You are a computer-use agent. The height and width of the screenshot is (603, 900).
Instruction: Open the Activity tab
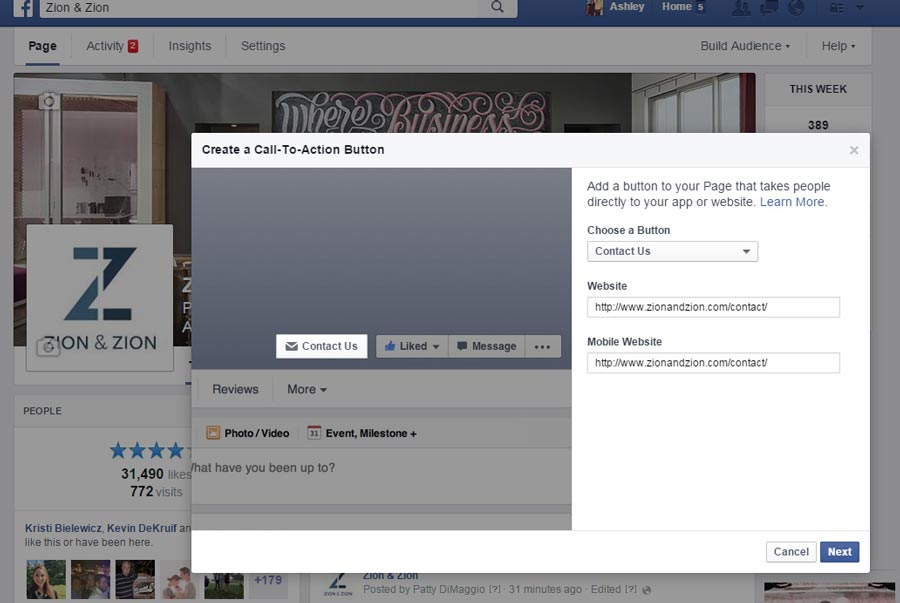pyautogui.click(x=105, y=46)
